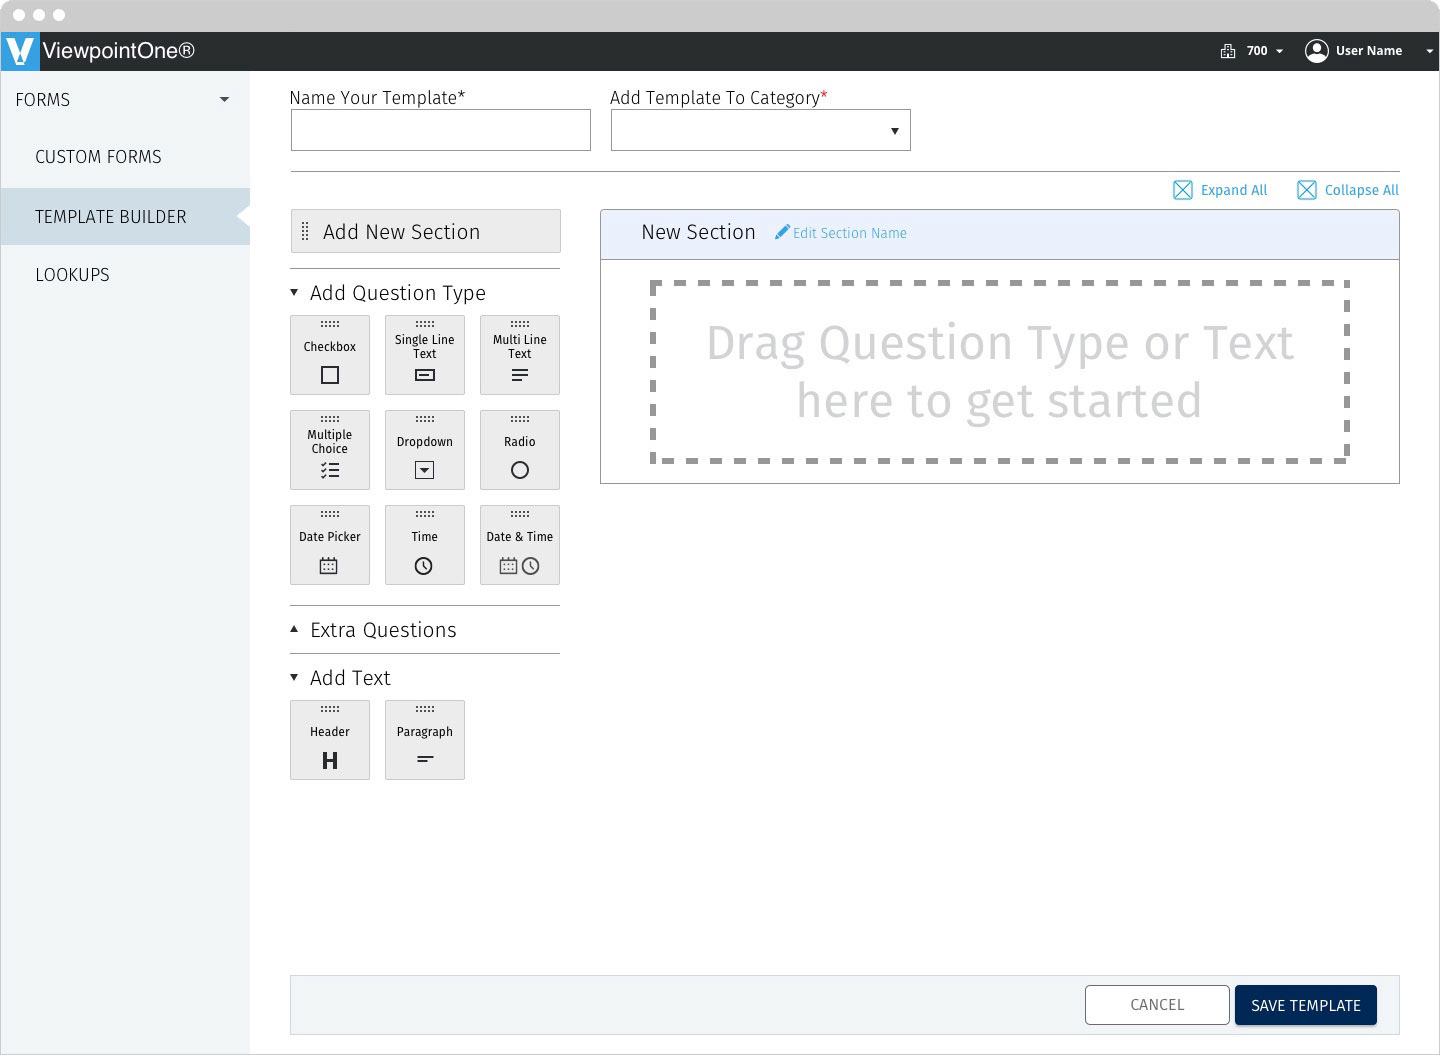This screenshot has width=1440, height=1055.
Task: Select the Multi Line Text tile
Action: pyautogui.click(x=520, y=355)
